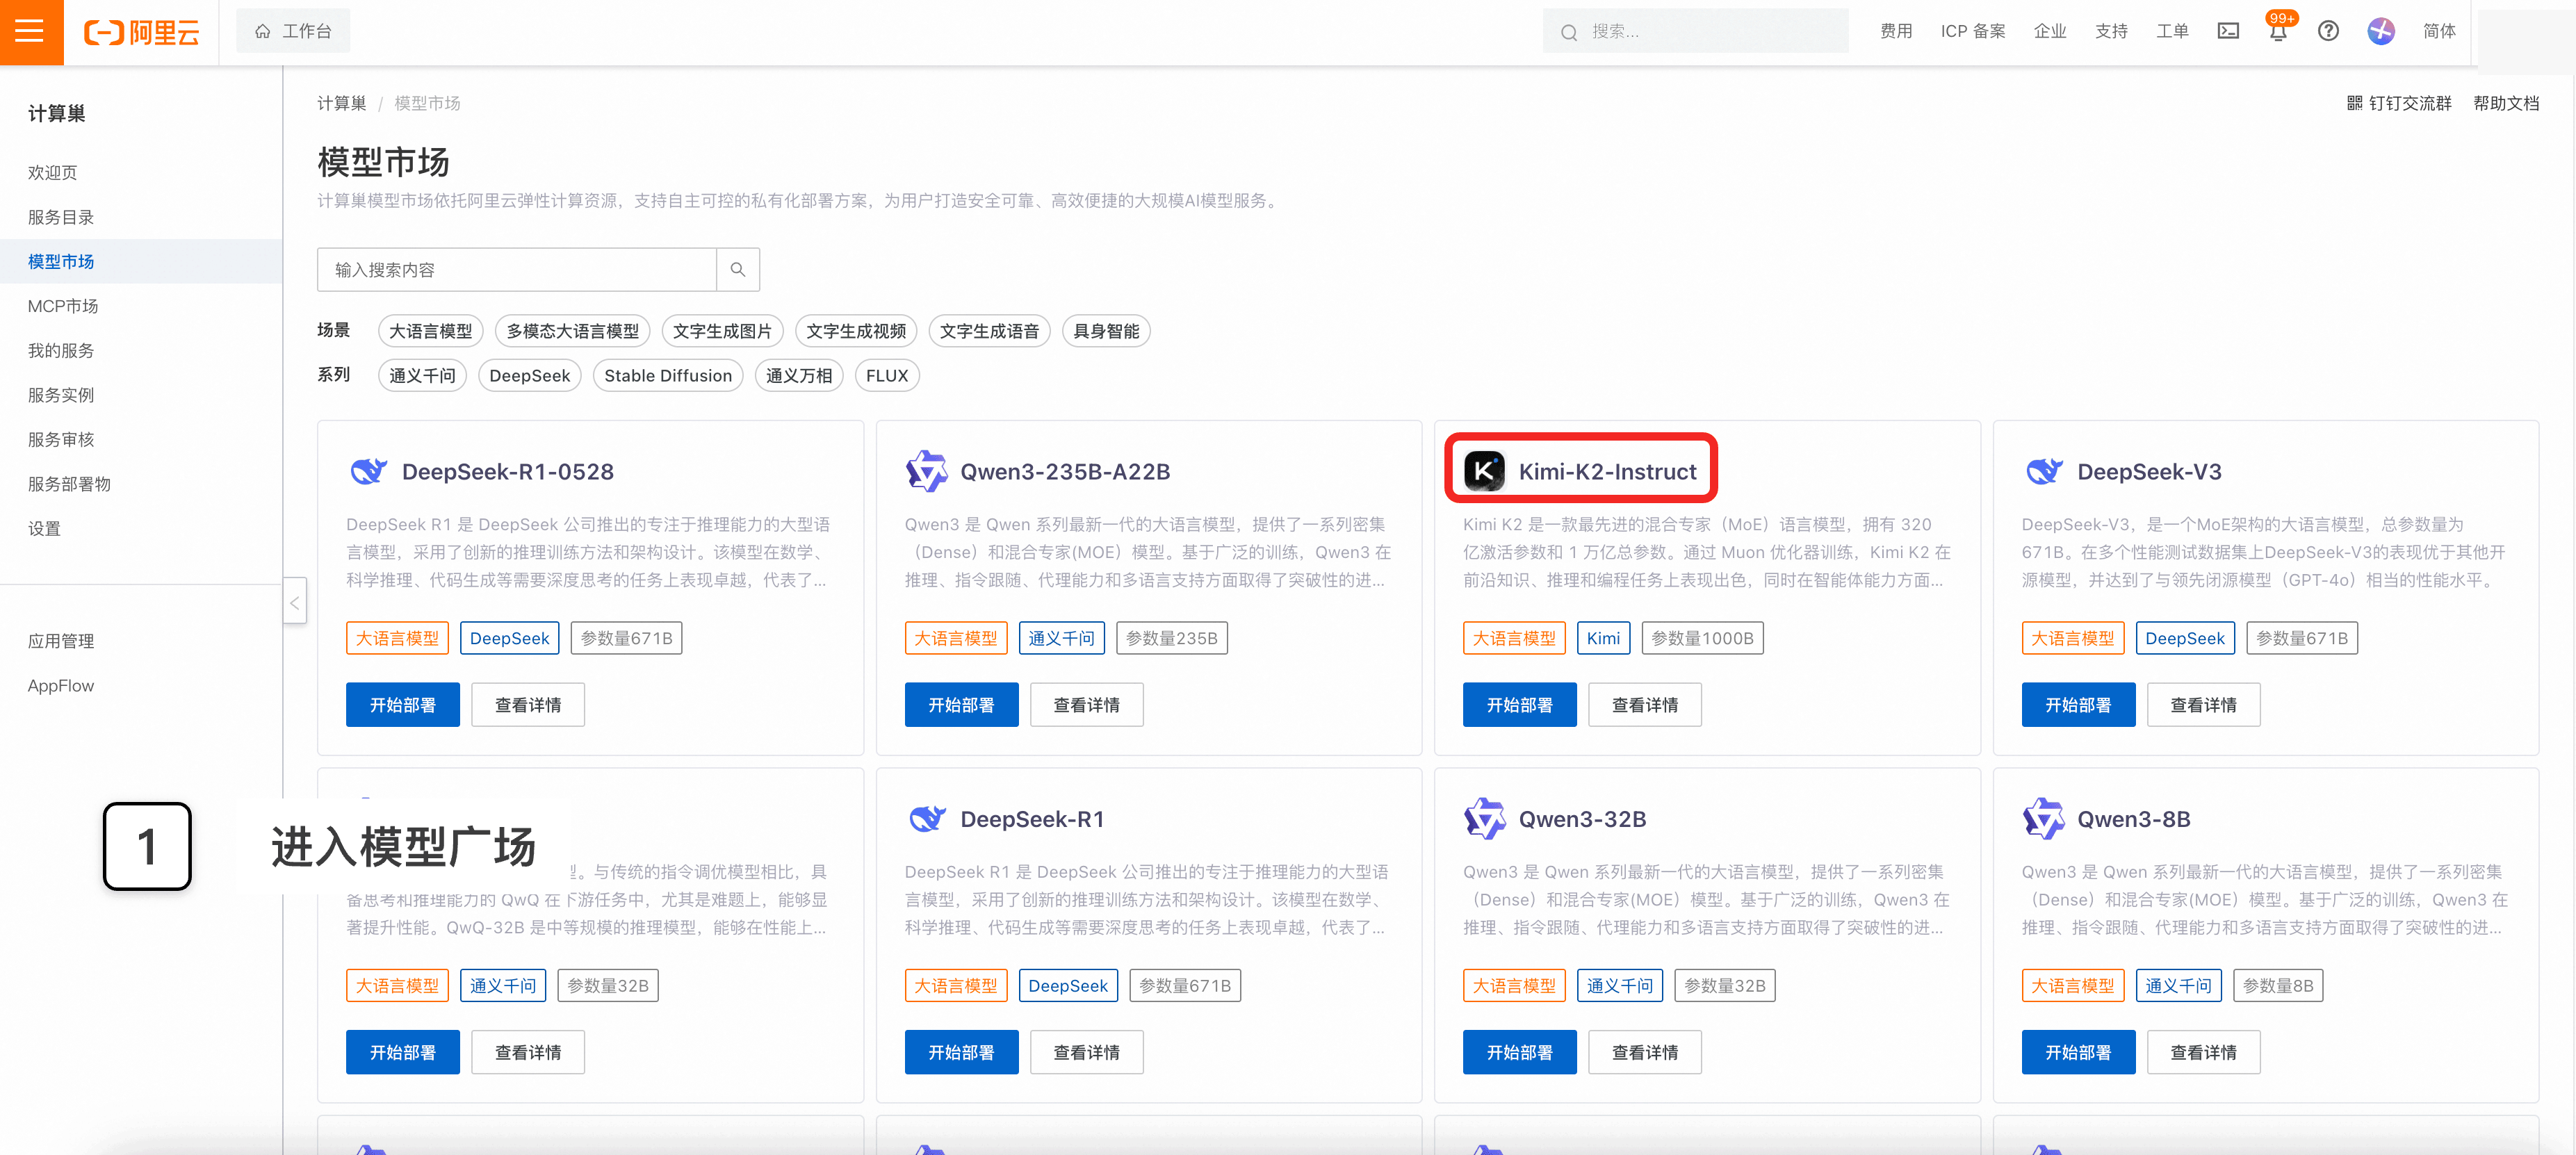Open 工单 in the top navigation

(x=2172, y=31)
